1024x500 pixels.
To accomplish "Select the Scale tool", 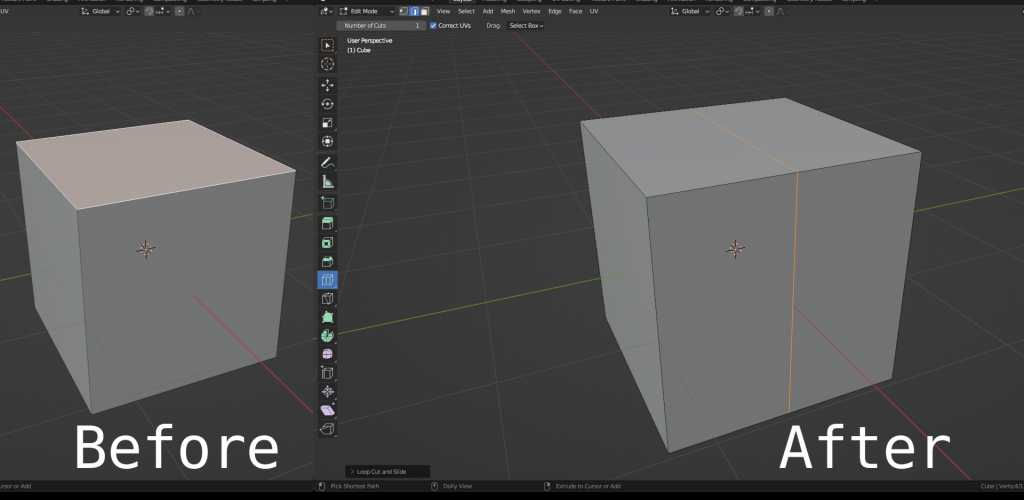I will [327, 123].
